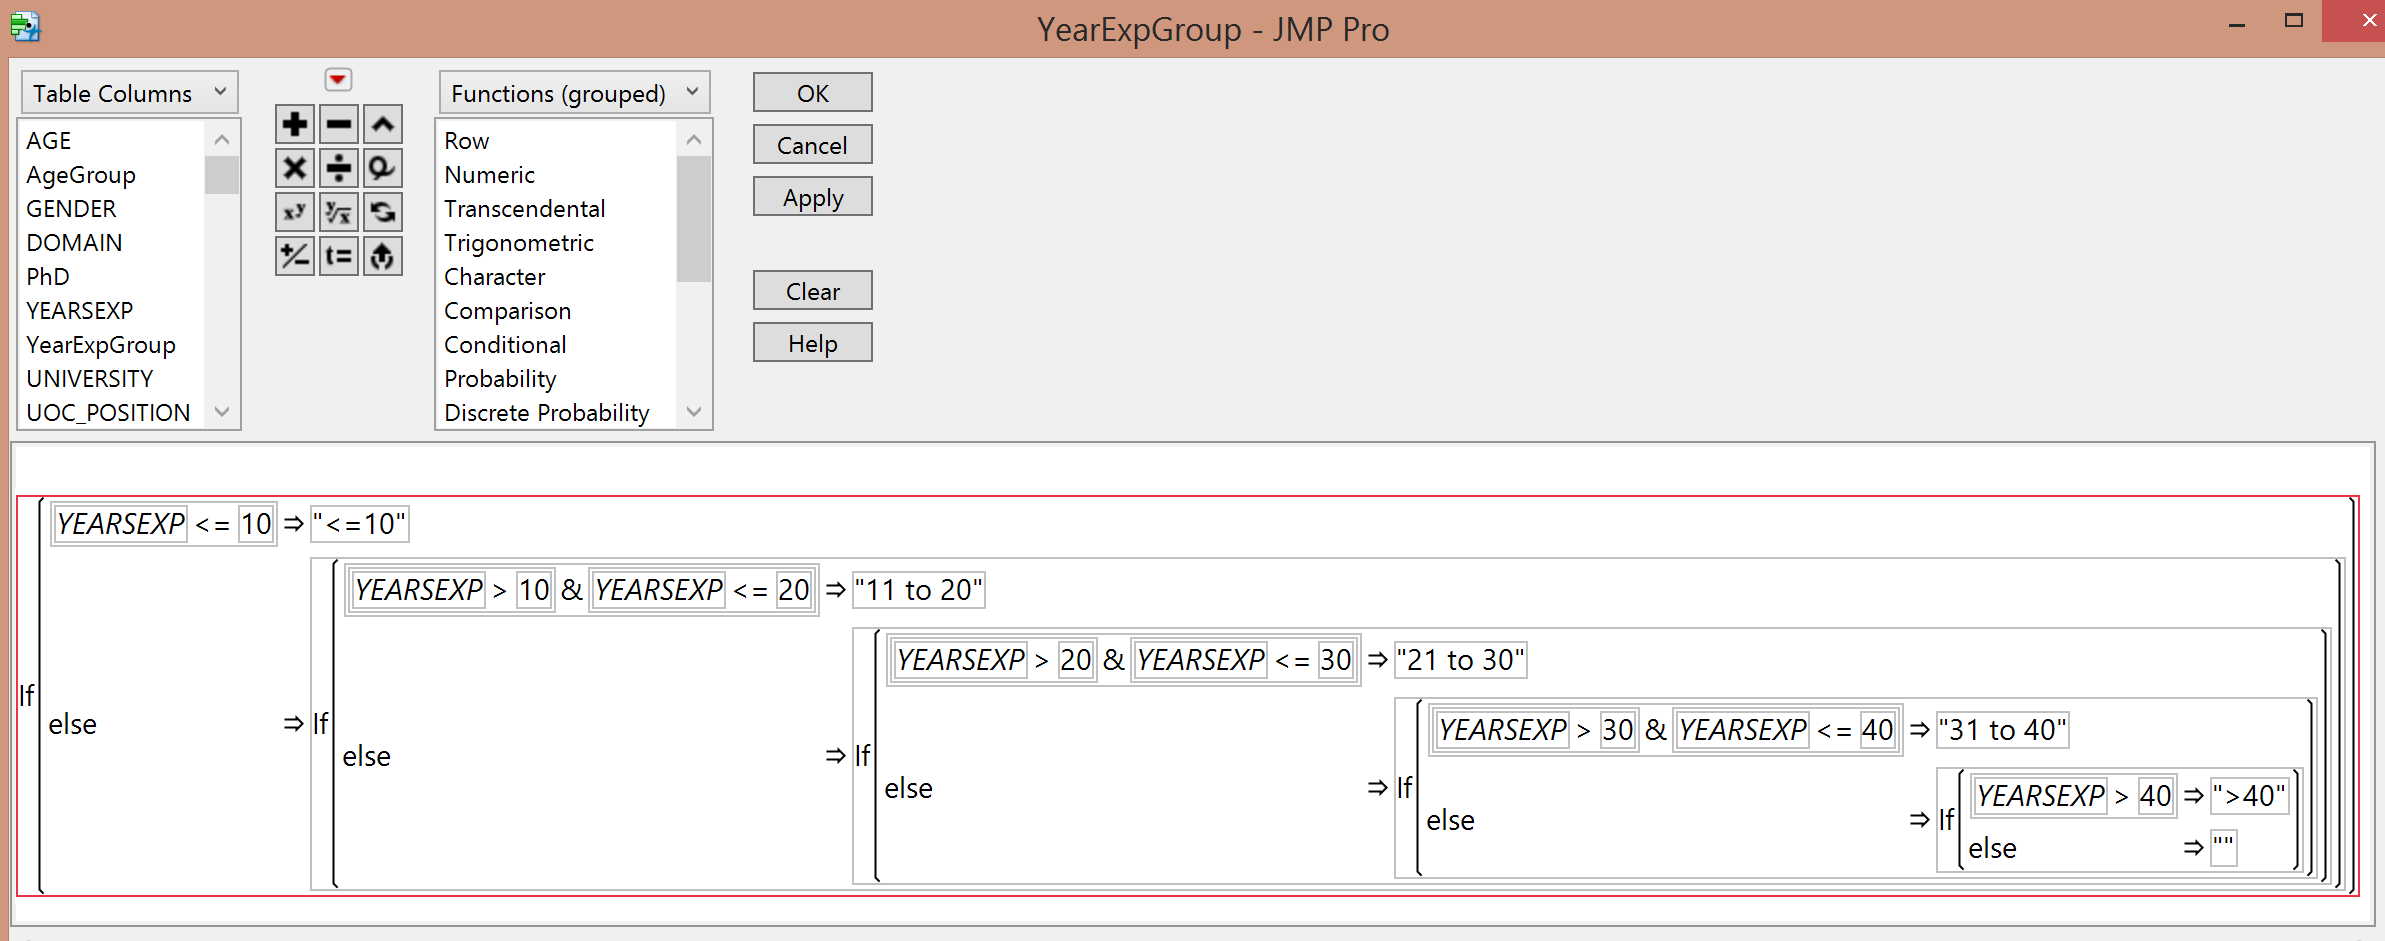This screenshot has height=941, width=2385.
Task: Select the value 10 in YEARSEXP <= 10
Action: click(x=256, y=524)
